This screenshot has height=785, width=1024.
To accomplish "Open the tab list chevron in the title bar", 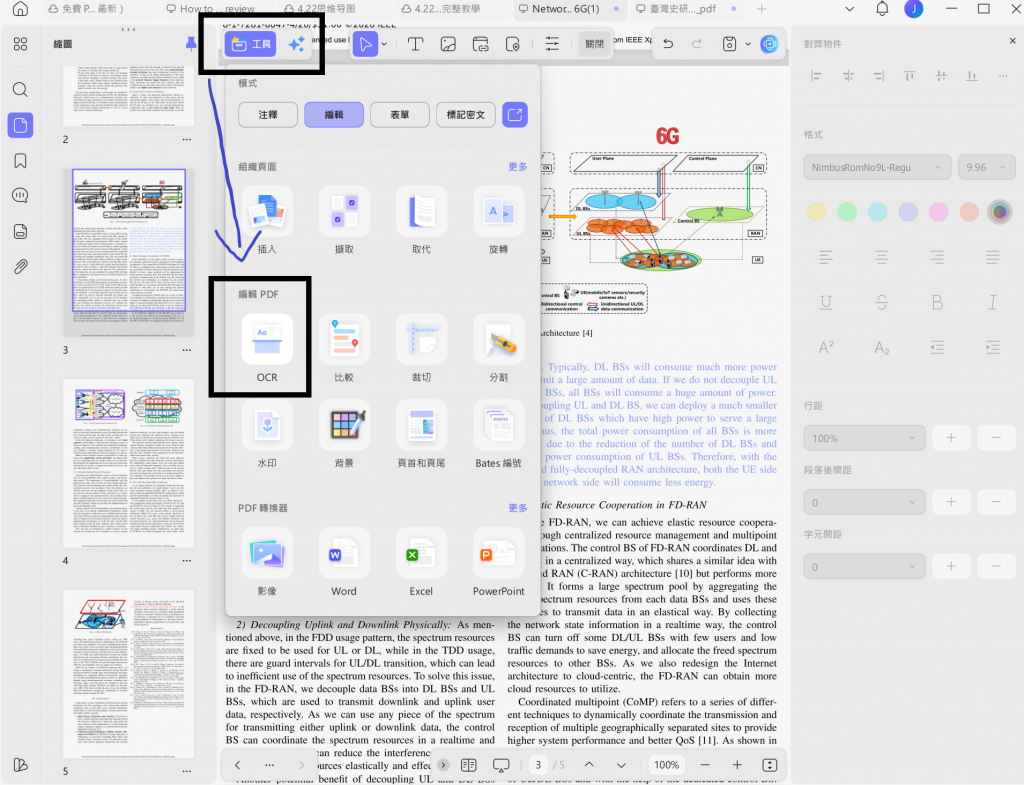I will 849,9.
